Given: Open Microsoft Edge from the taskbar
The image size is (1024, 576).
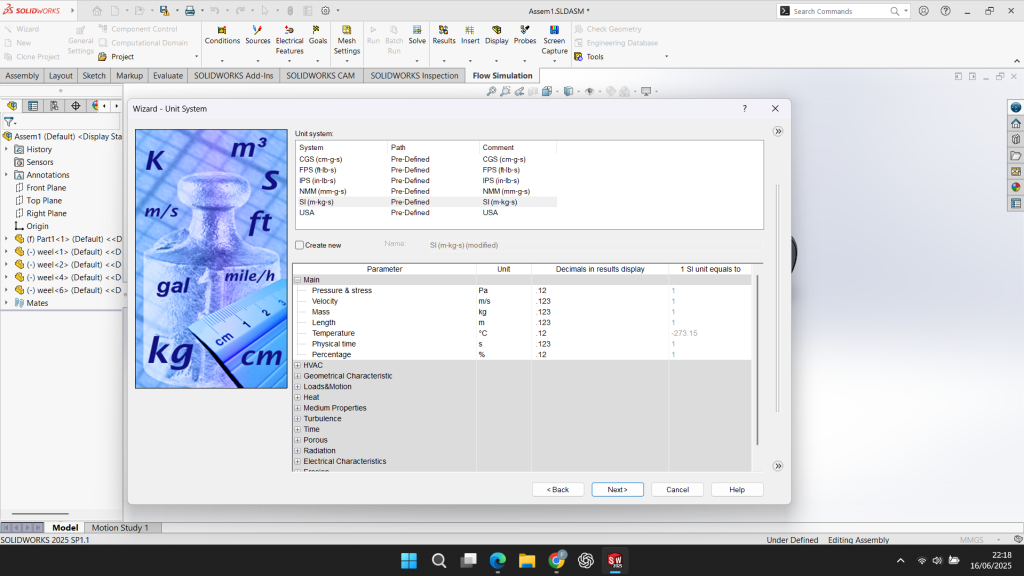Looking at the screenshot, I should point(498,560).
